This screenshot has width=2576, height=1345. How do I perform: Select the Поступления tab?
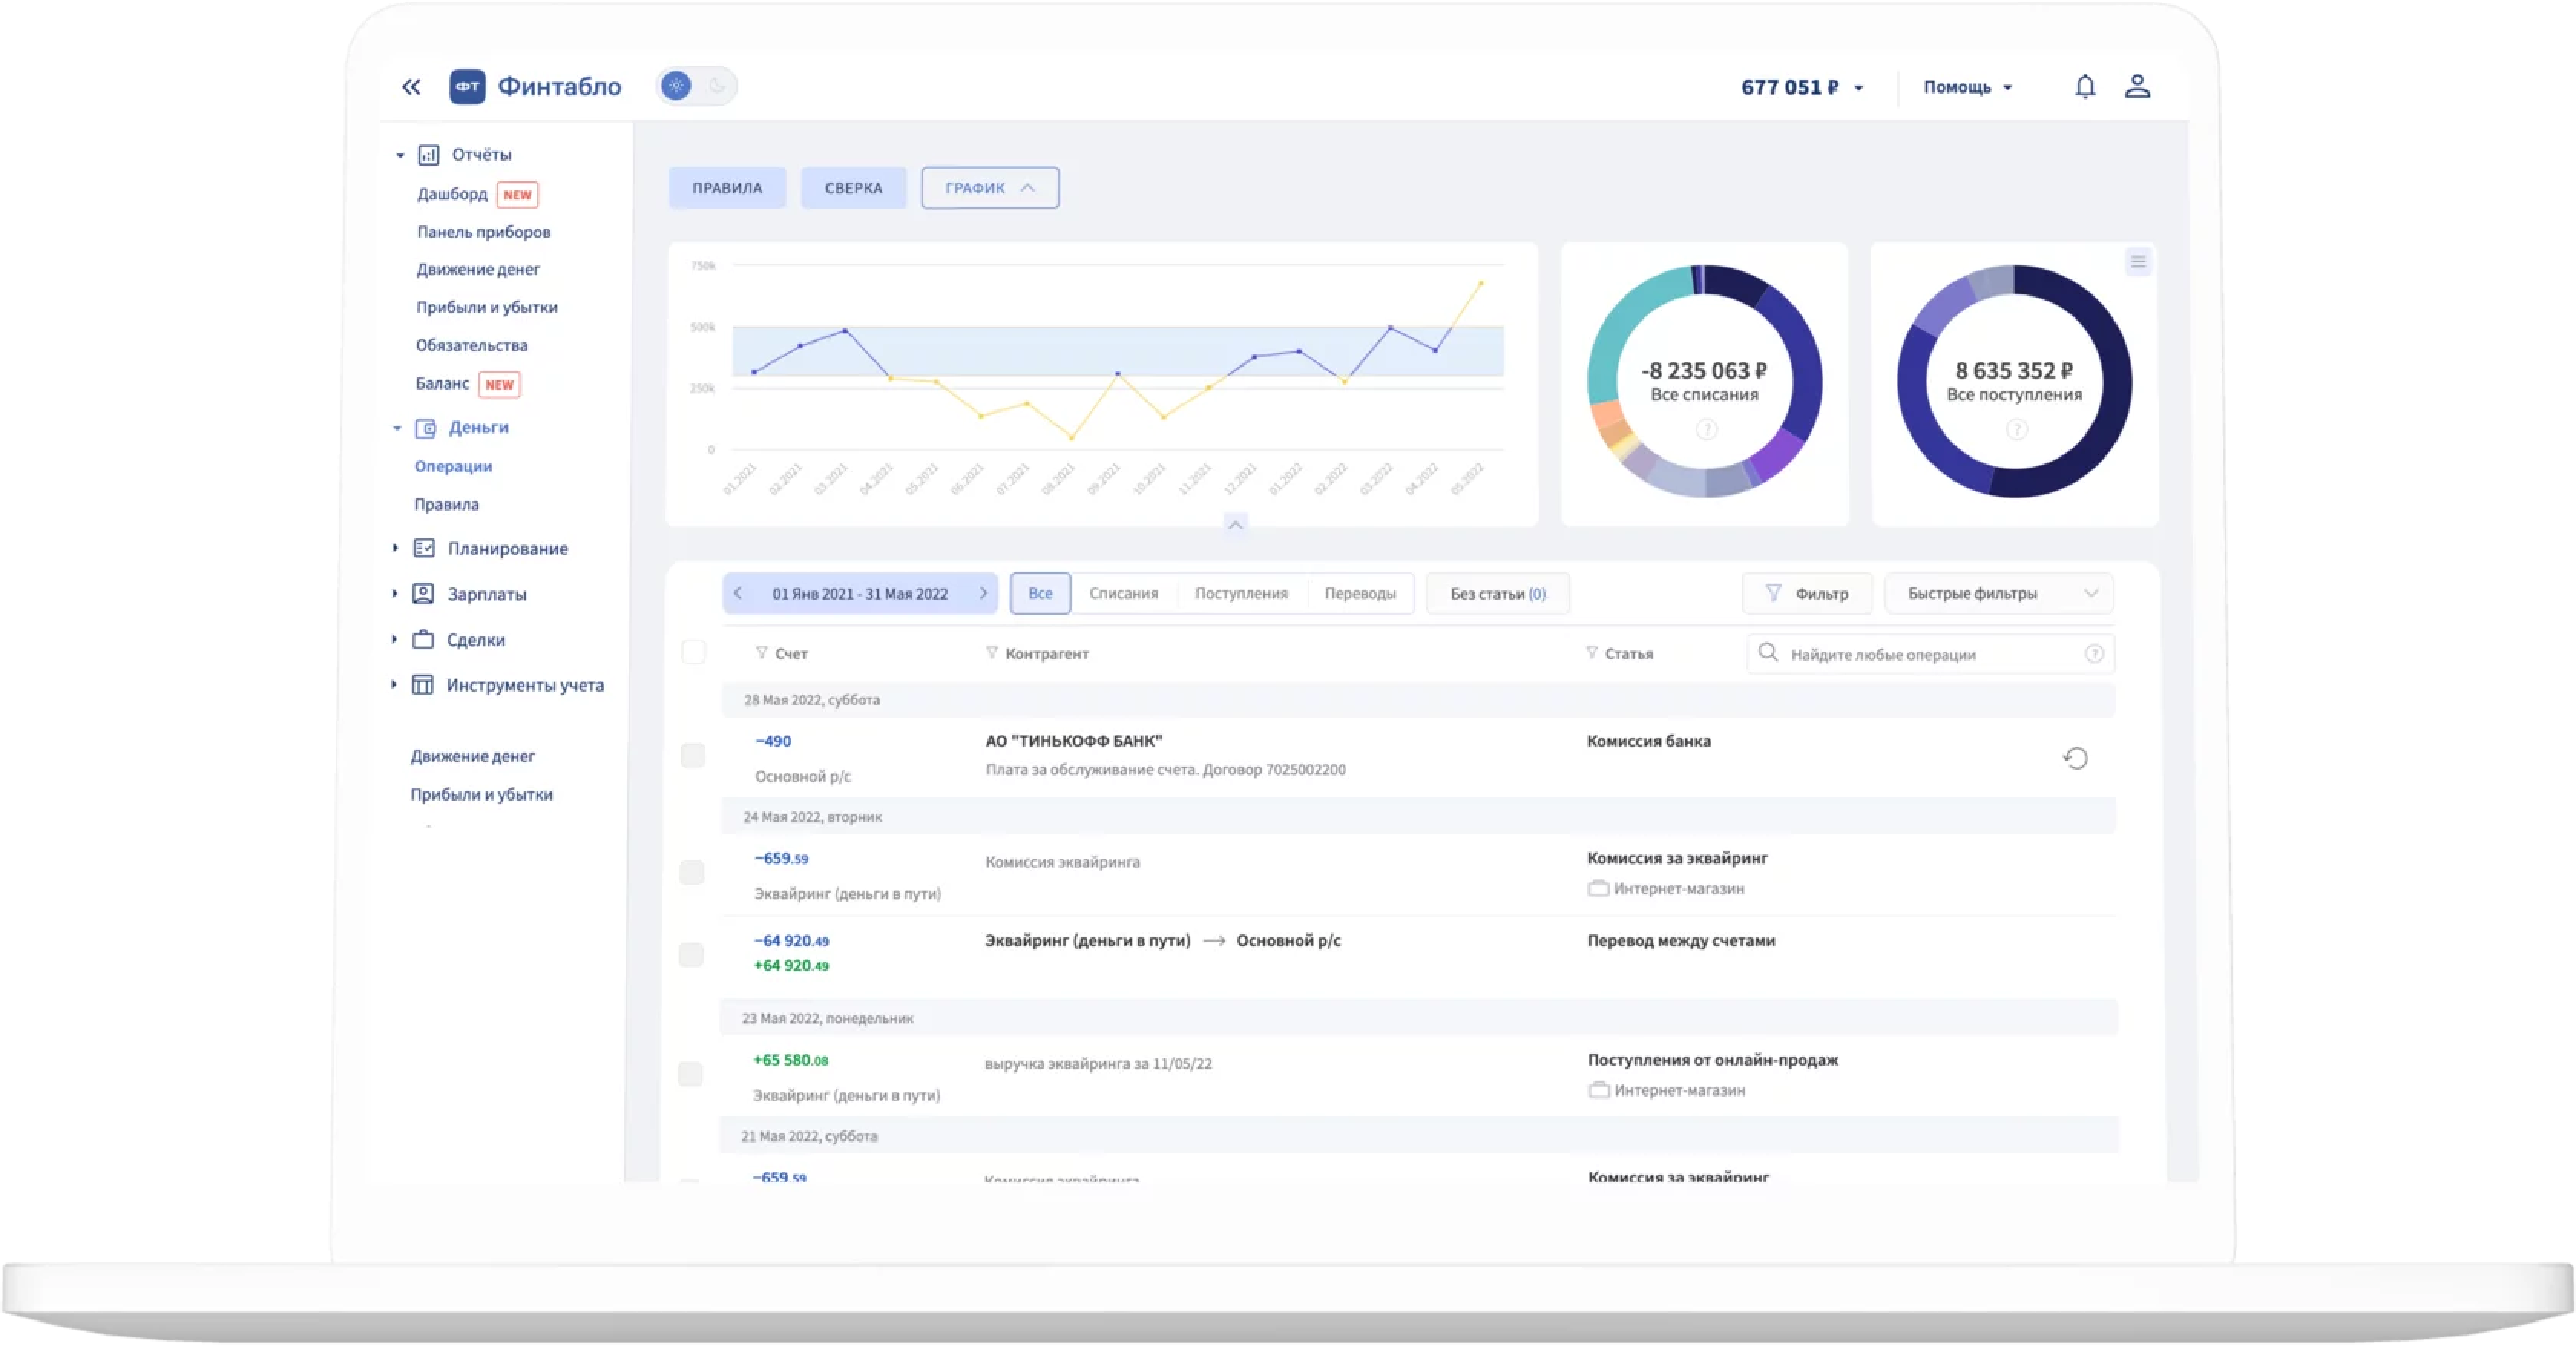tap(1241, 593)
